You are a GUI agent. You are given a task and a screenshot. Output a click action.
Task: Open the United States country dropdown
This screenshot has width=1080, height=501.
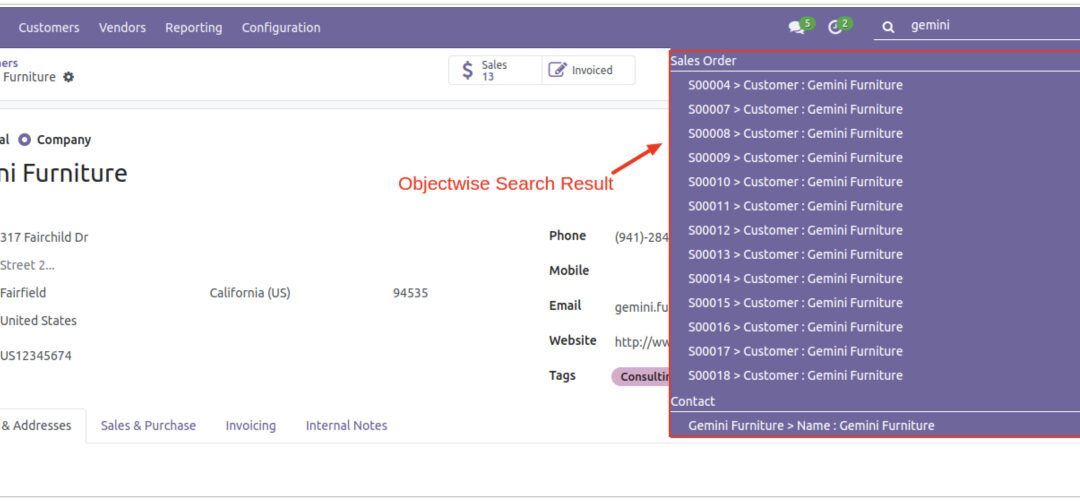point(39,320)
